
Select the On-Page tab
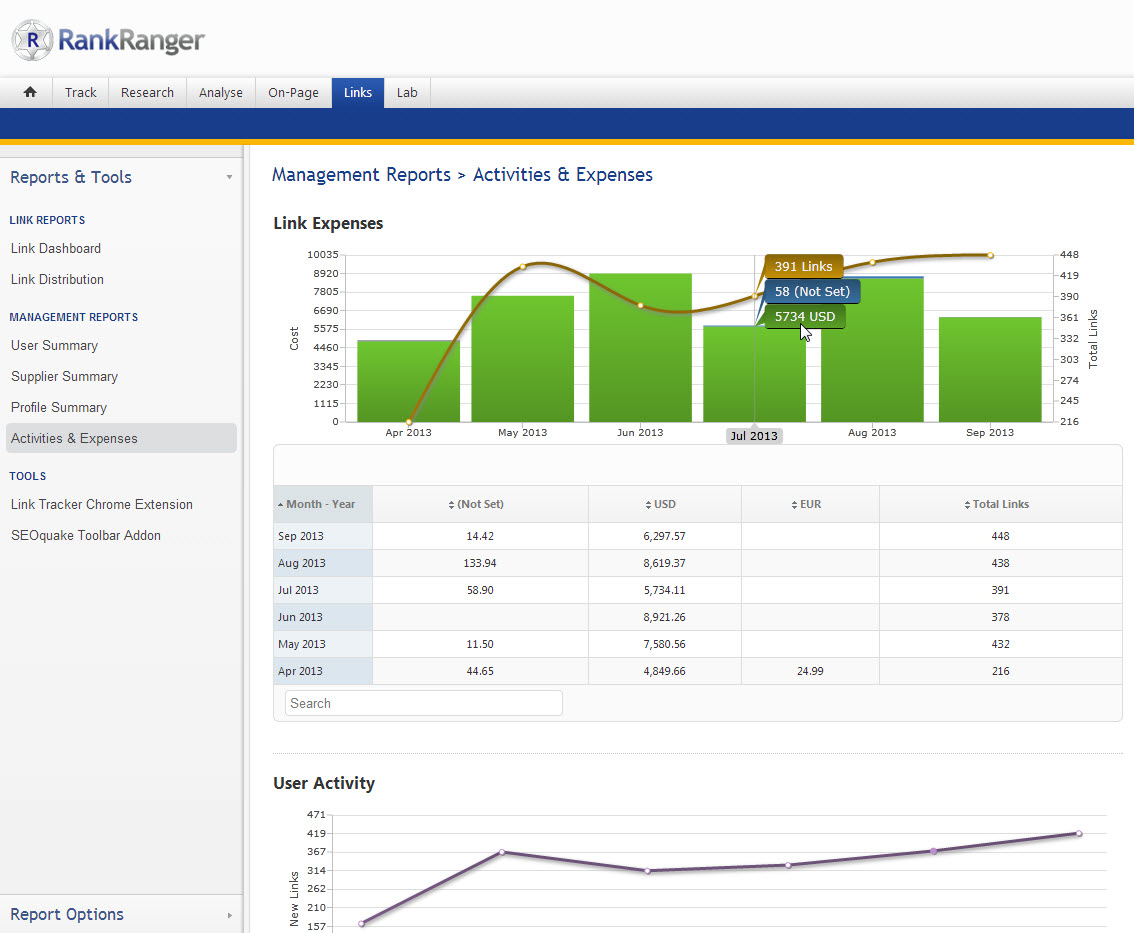point(293,92)
